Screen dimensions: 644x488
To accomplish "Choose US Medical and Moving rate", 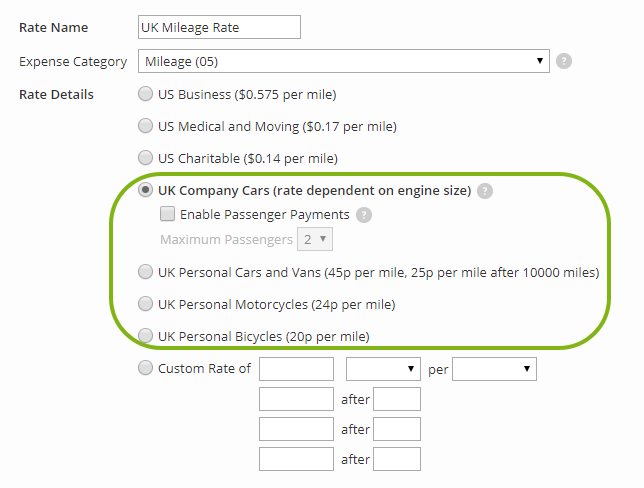I will [x=146, y=127].
